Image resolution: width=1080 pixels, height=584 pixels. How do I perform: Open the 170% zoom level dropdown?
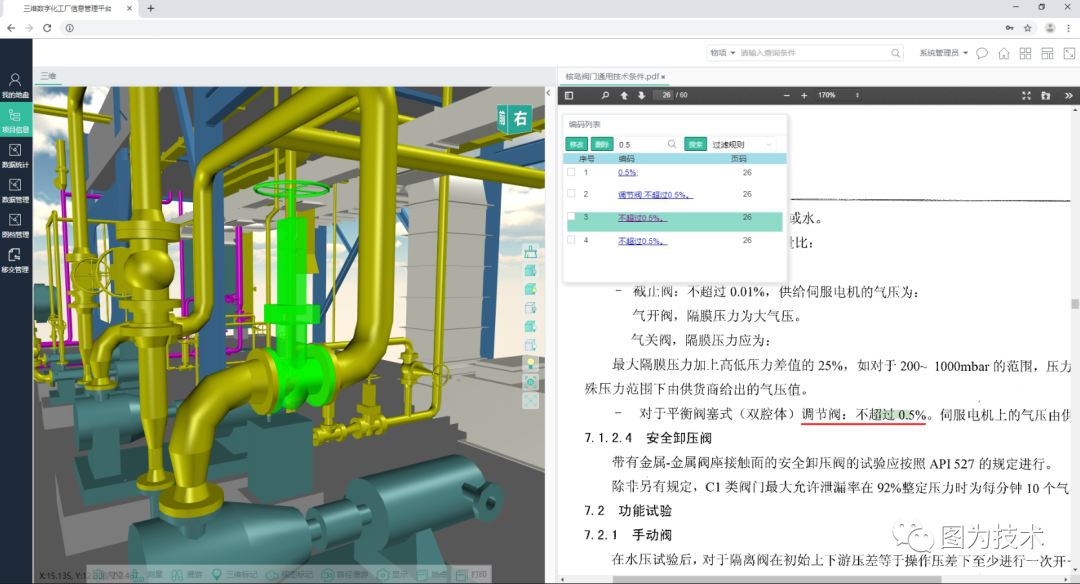(838, 96)
